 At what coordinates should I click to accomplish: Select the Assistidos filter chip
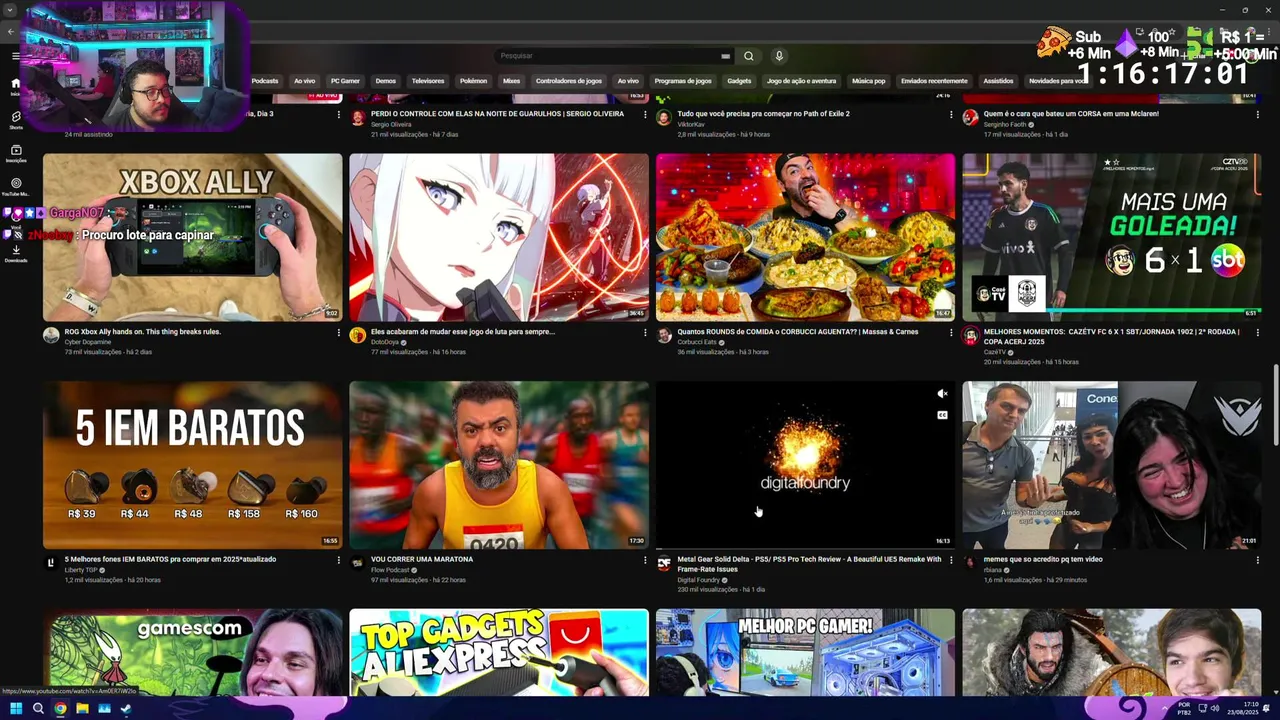[x=998, y=81]
